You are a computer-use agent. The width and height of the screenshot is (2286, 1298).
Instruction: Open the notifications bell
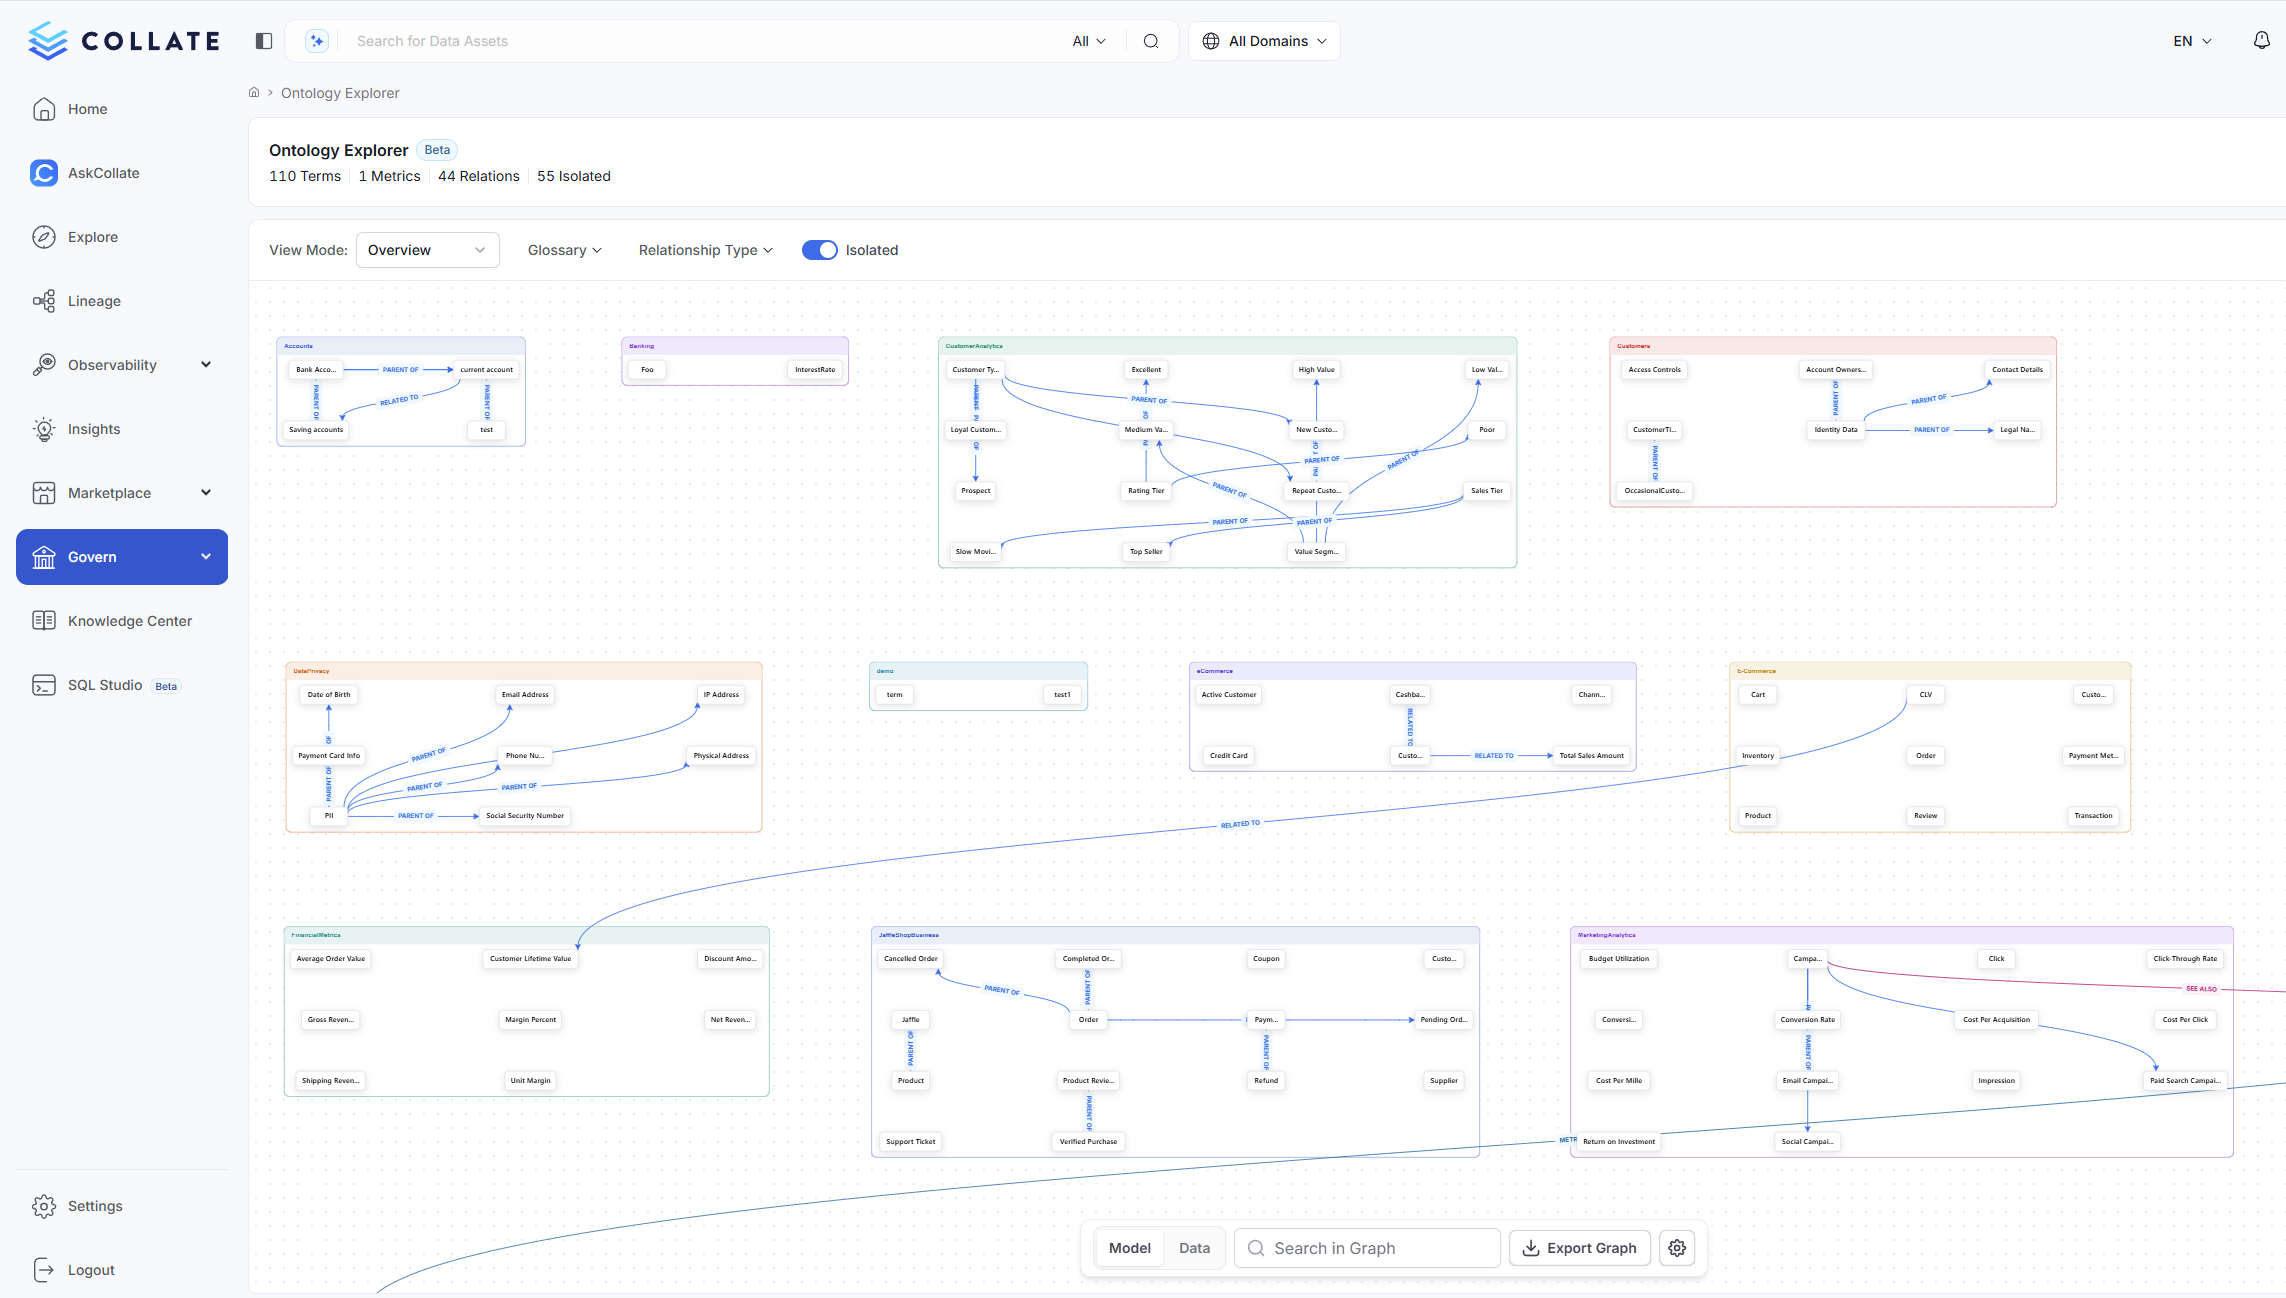(2261, 40)
